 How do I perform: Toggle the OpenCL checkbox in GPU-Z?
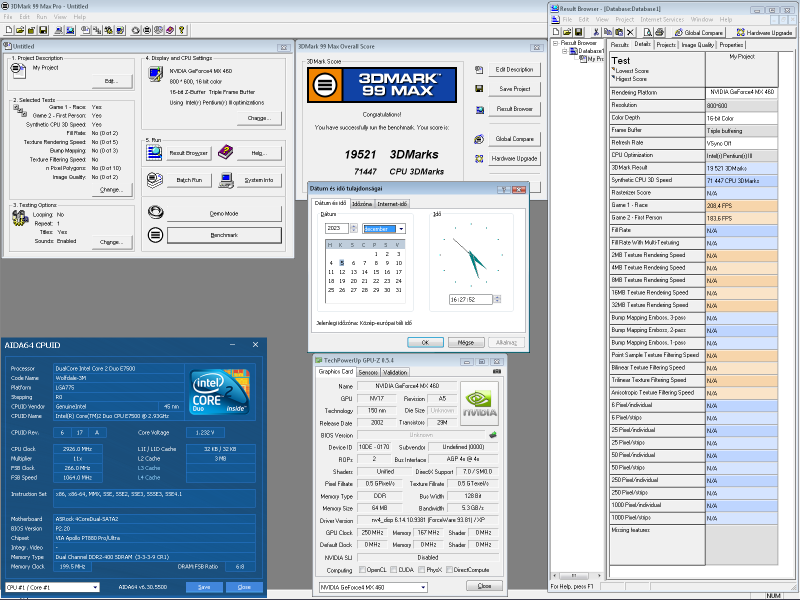point(362,569)
